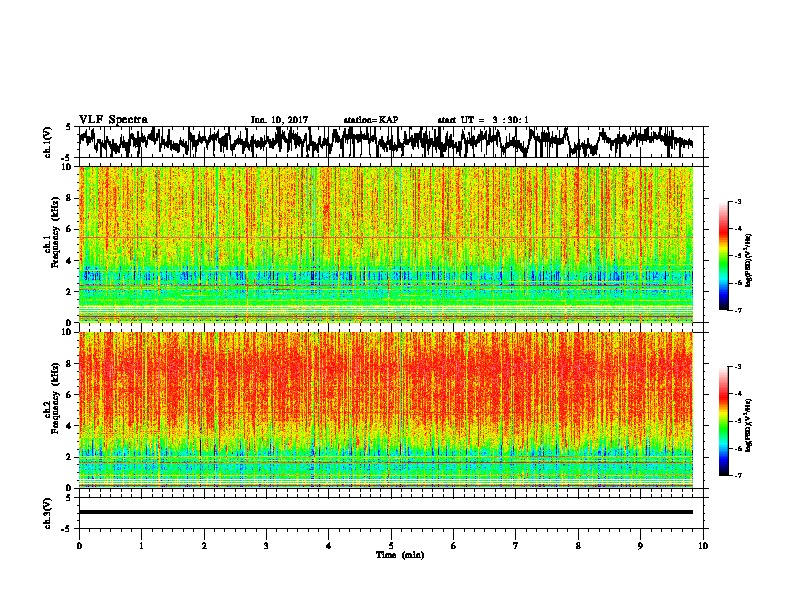Click the "VLF Spectra" plot title

pos(113,120)
